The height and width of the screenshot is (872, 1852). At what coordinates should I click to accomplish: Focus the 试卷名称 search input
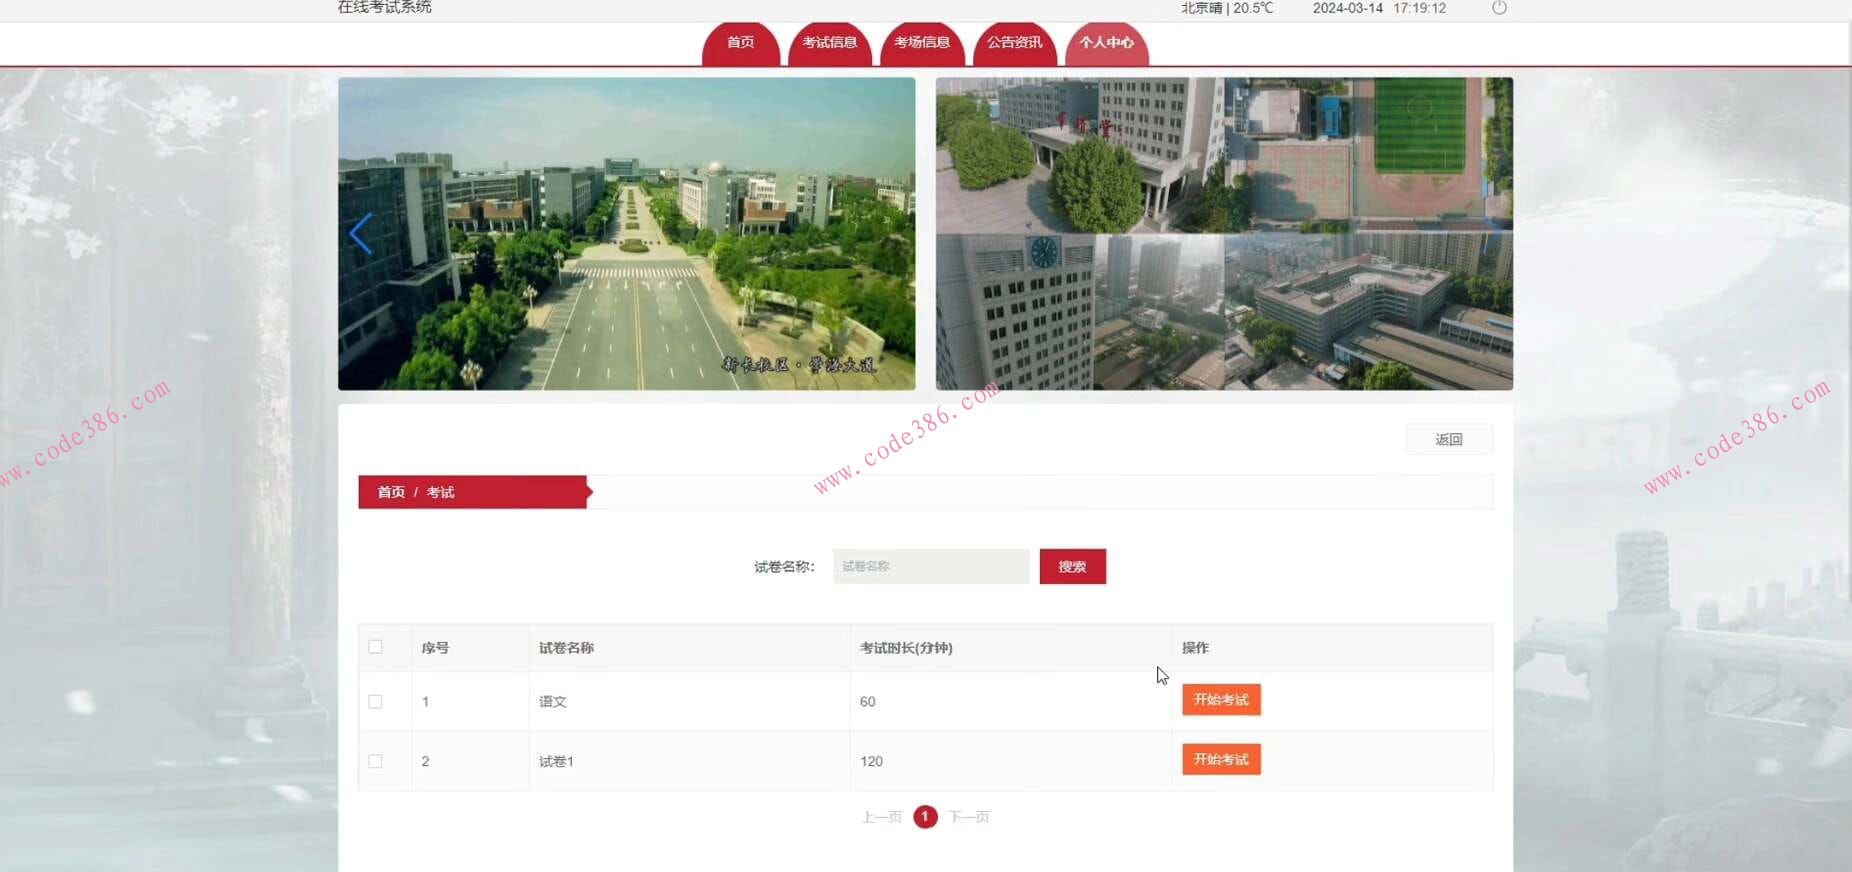(x=931, y=566)
